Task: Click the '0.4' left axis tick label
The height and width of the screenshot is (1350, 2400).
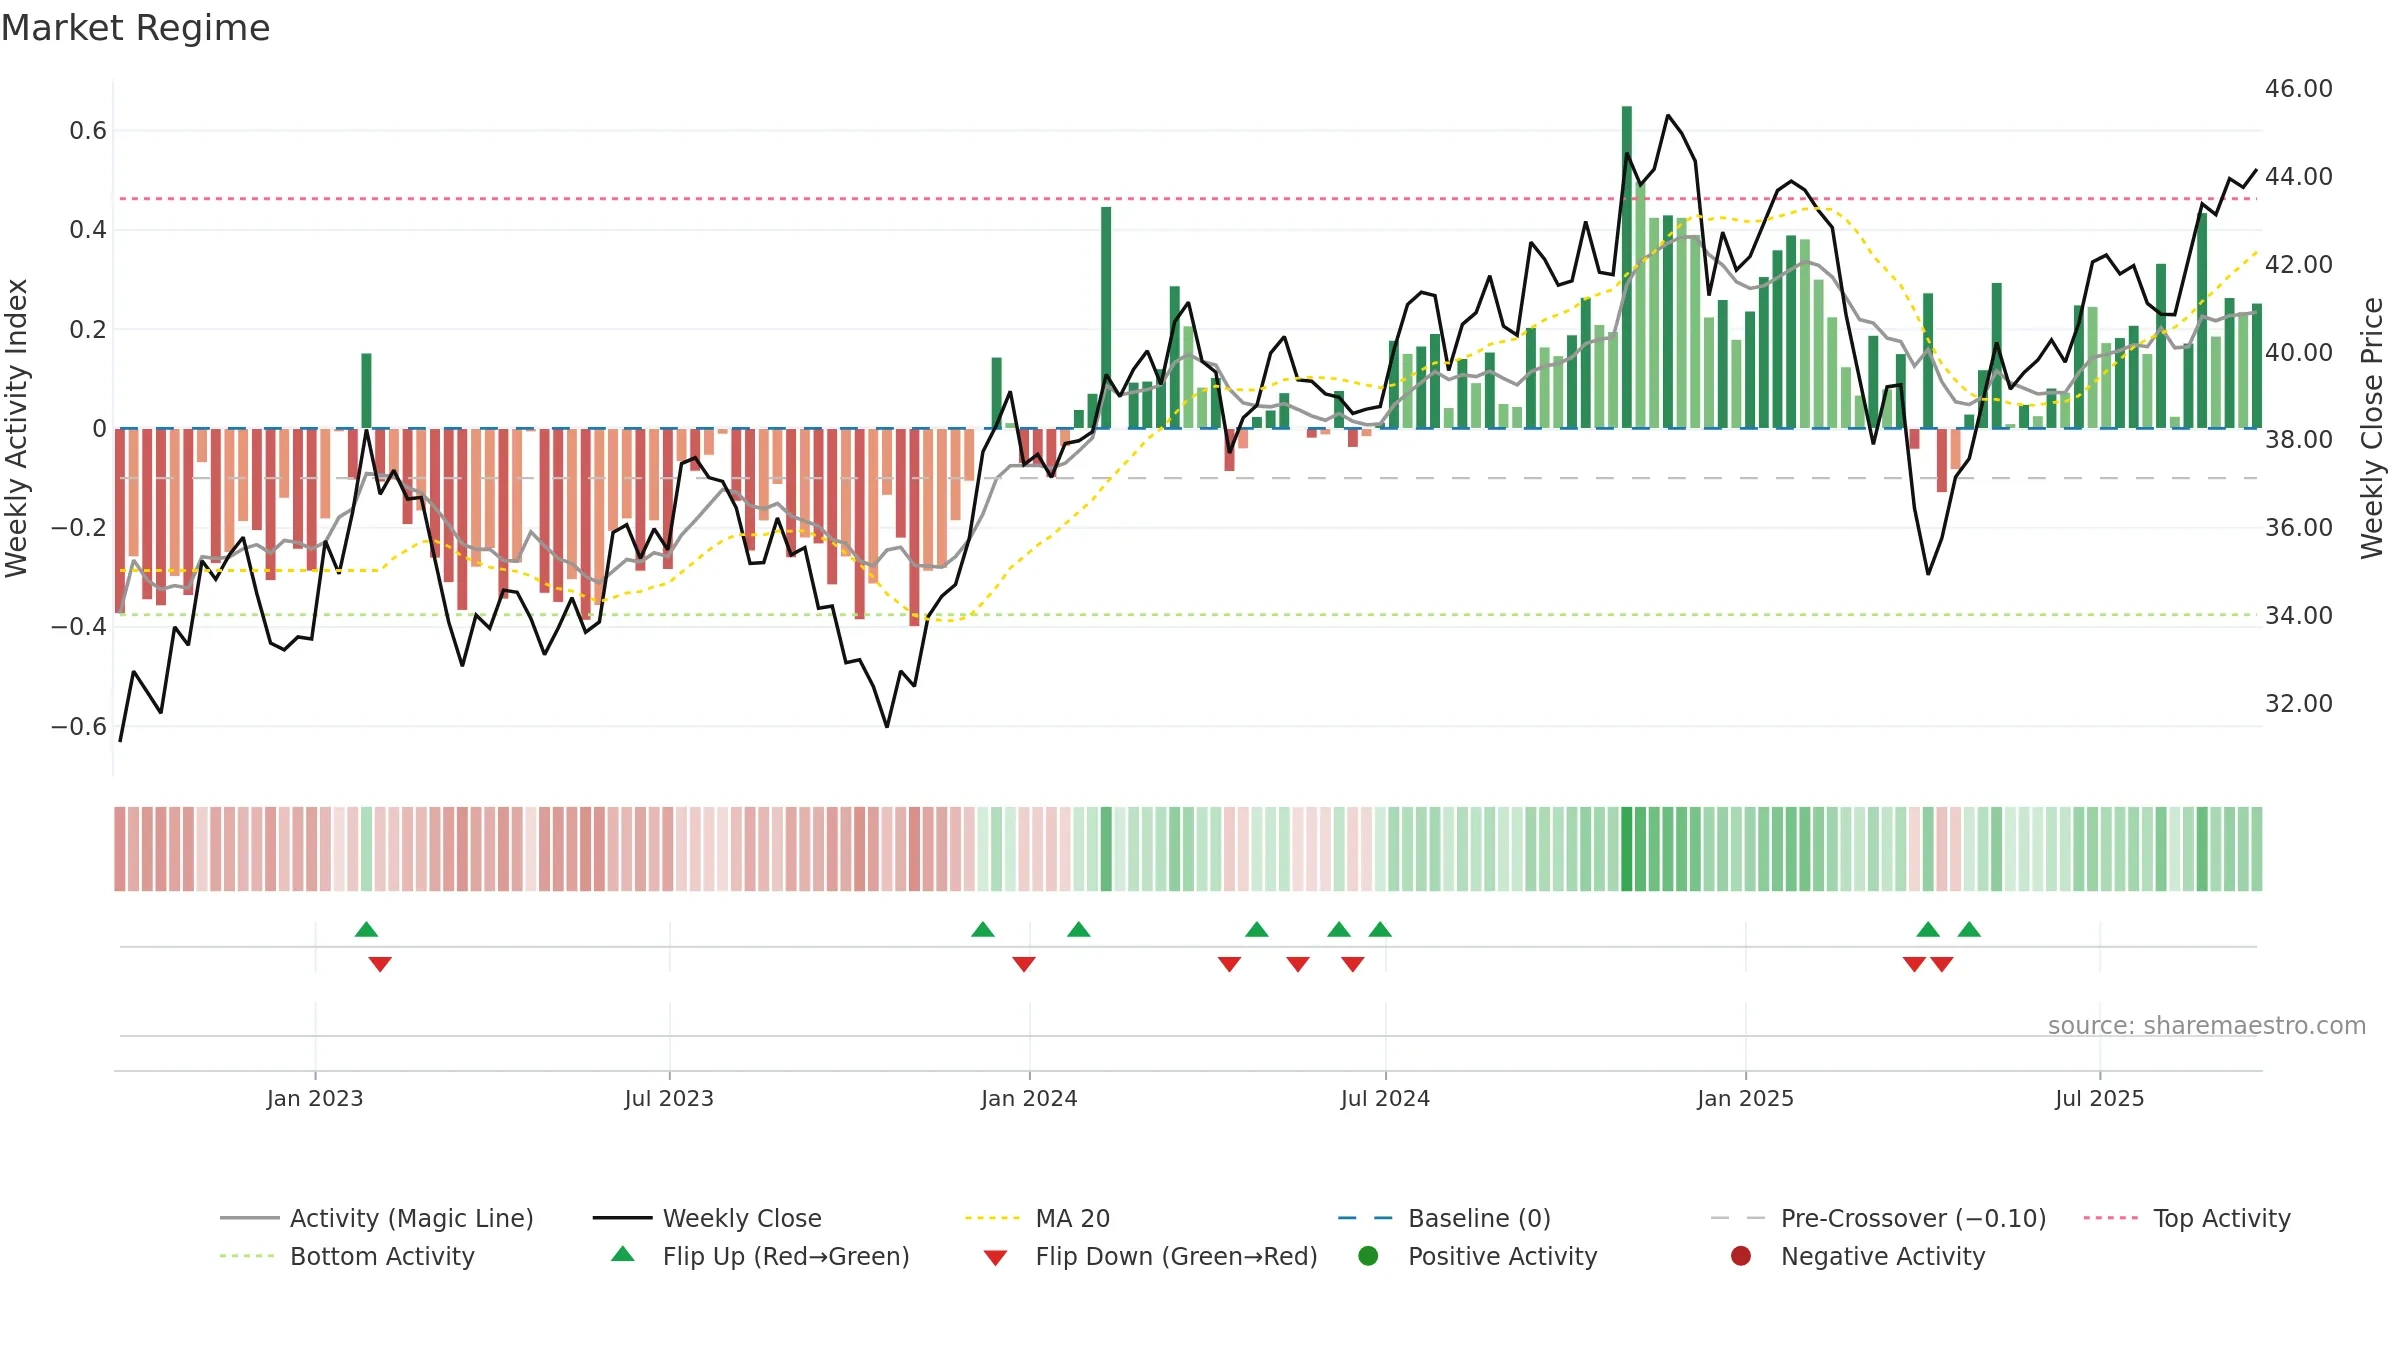Action: point(88,230)
